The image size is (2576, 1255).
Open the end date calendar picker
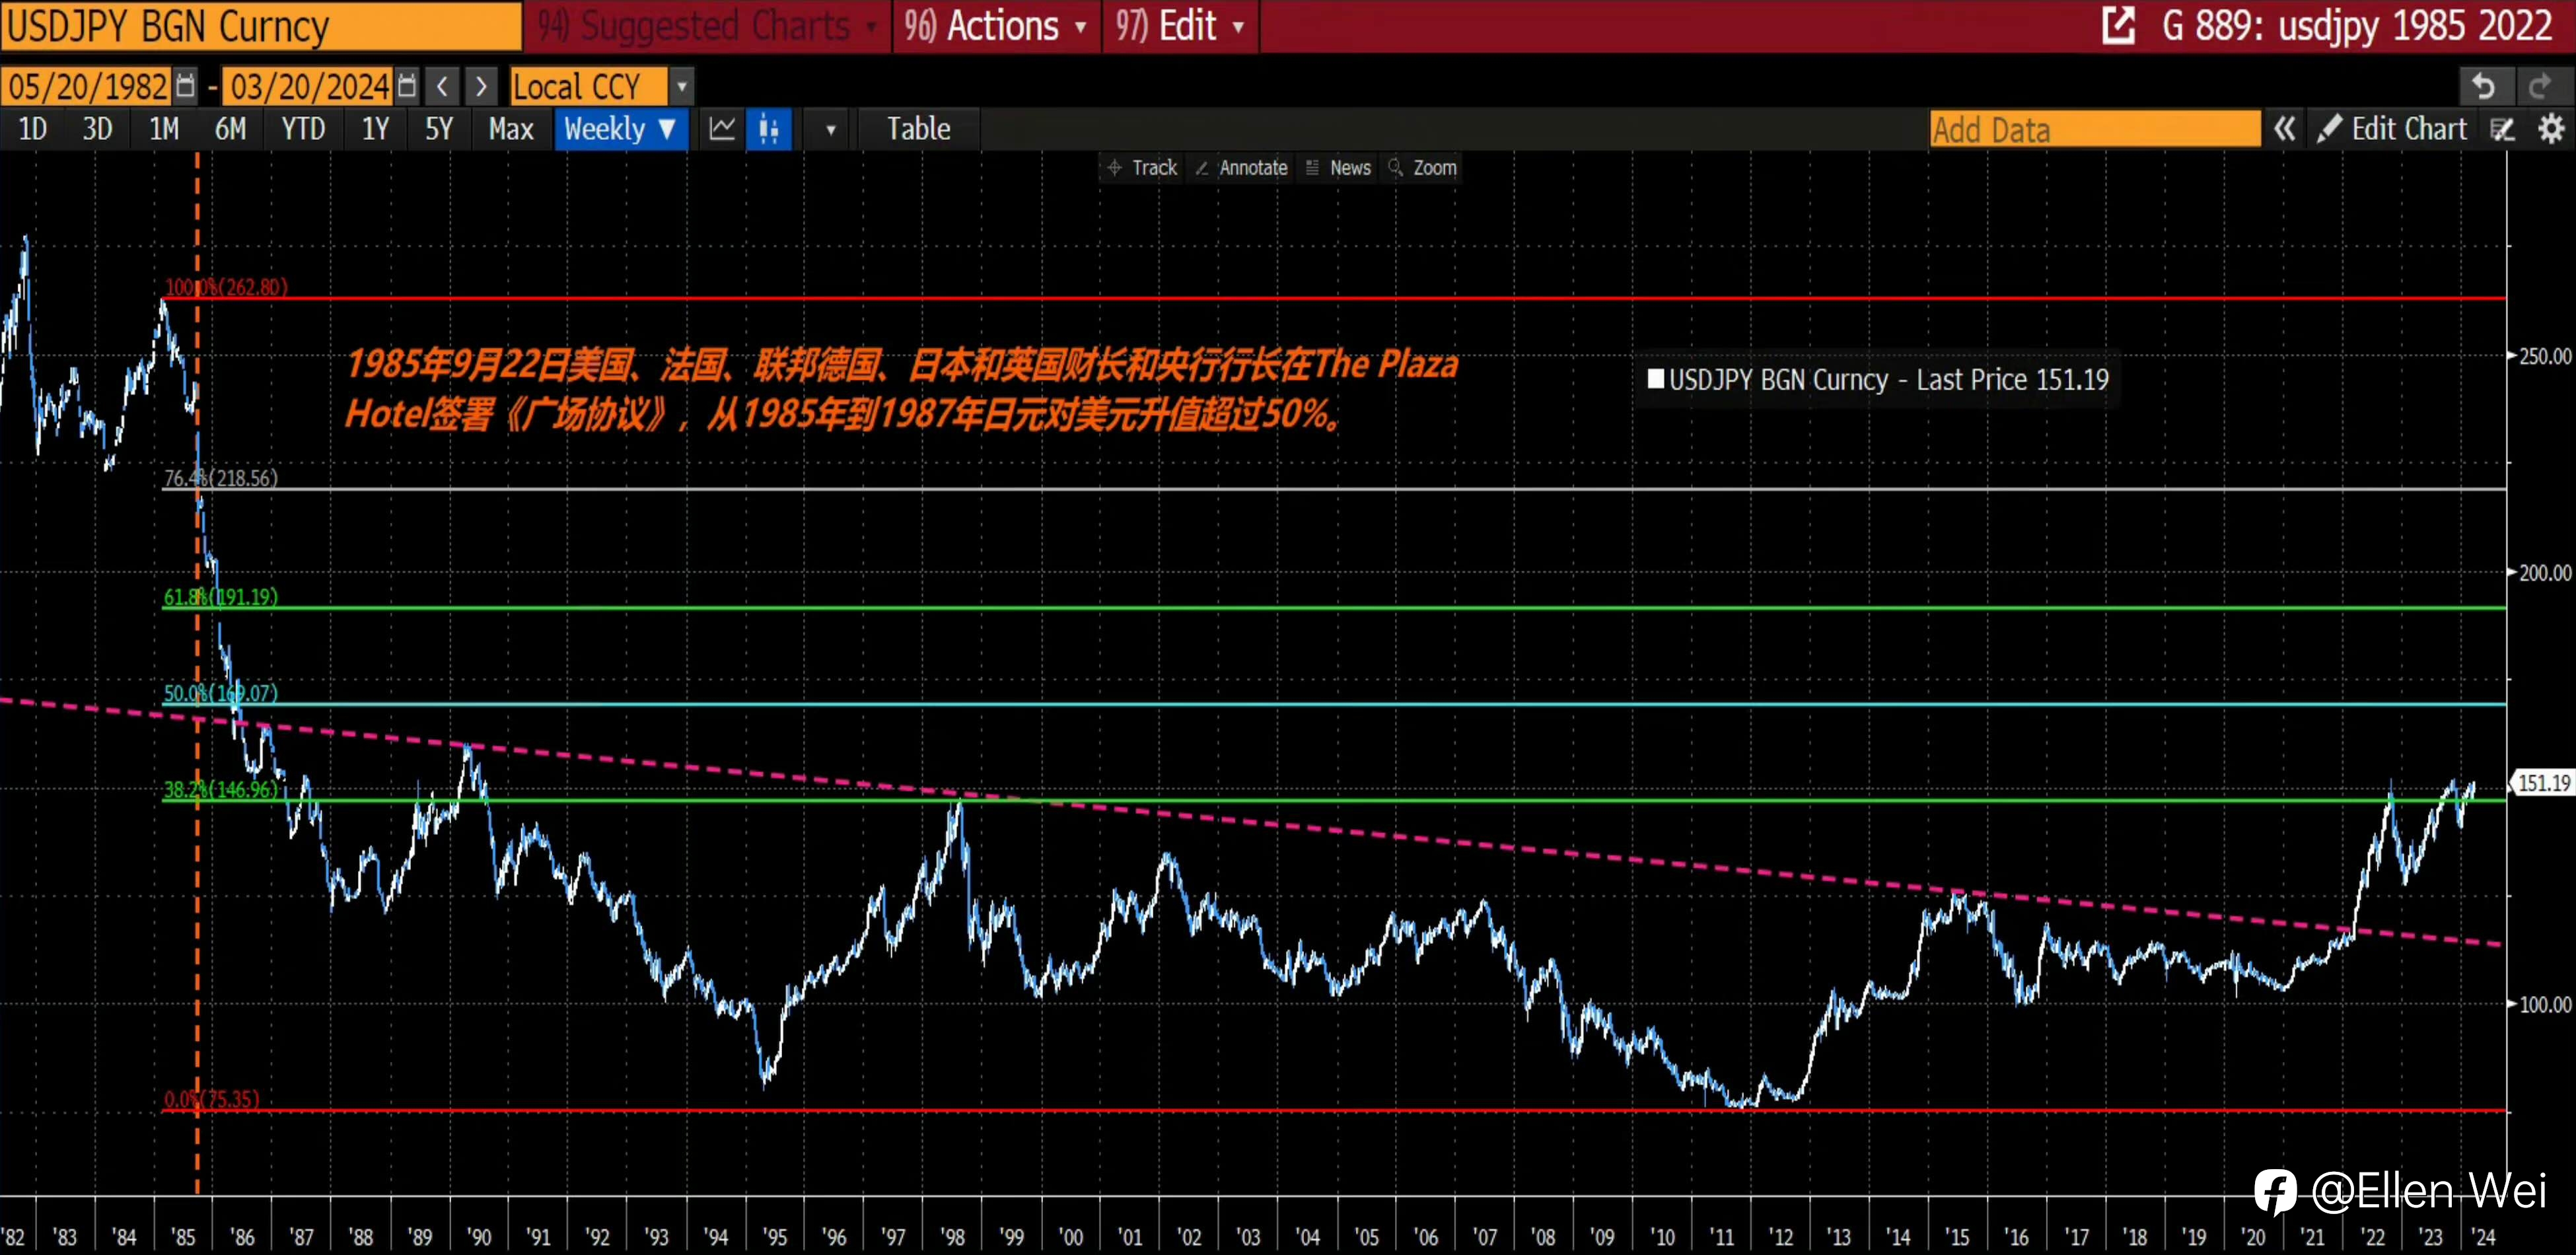406,86
